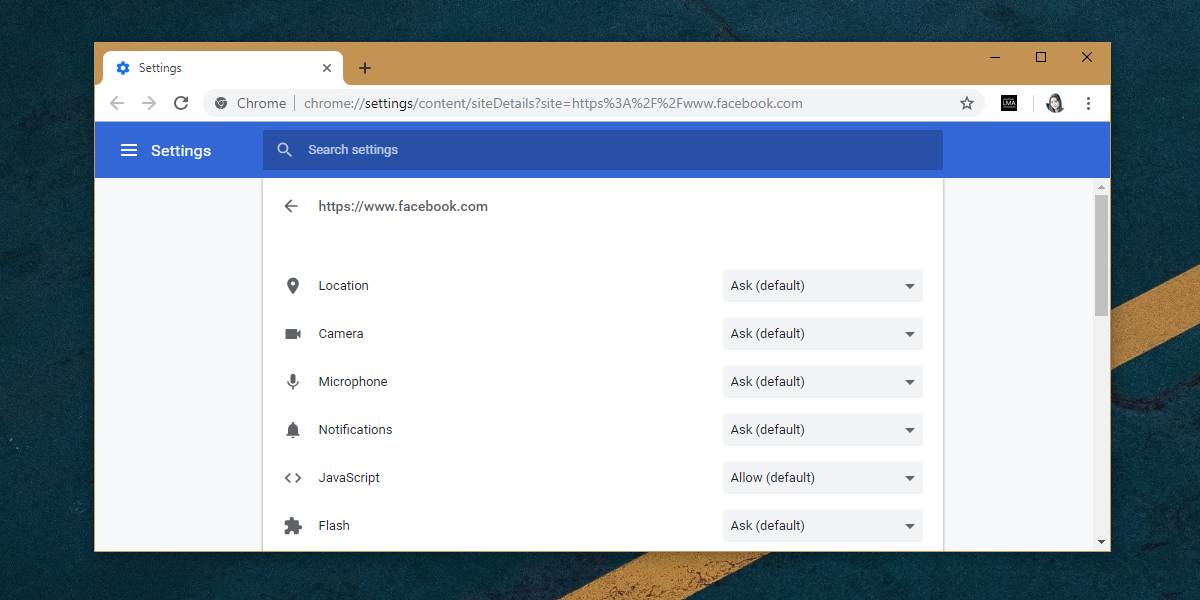Open the Location permission dropdown
Screen dimensions: 1200x600
(823, 286)
